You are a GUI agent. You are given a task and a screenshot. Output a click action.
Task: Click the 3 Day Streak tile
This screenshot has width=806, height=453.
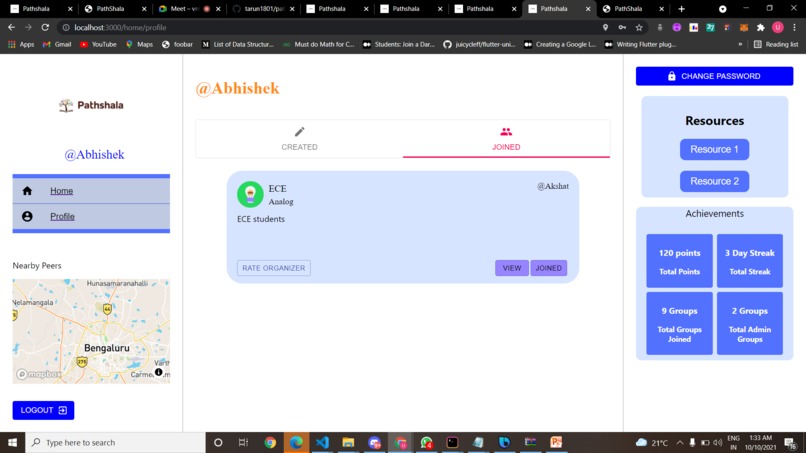[x=749, y=261]
